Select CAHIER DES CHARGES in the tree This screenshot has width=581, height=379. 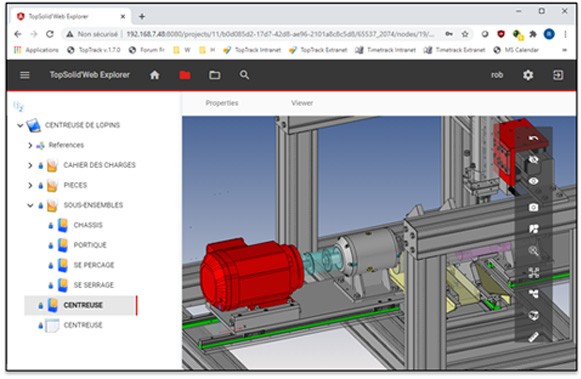click(99, 165)
